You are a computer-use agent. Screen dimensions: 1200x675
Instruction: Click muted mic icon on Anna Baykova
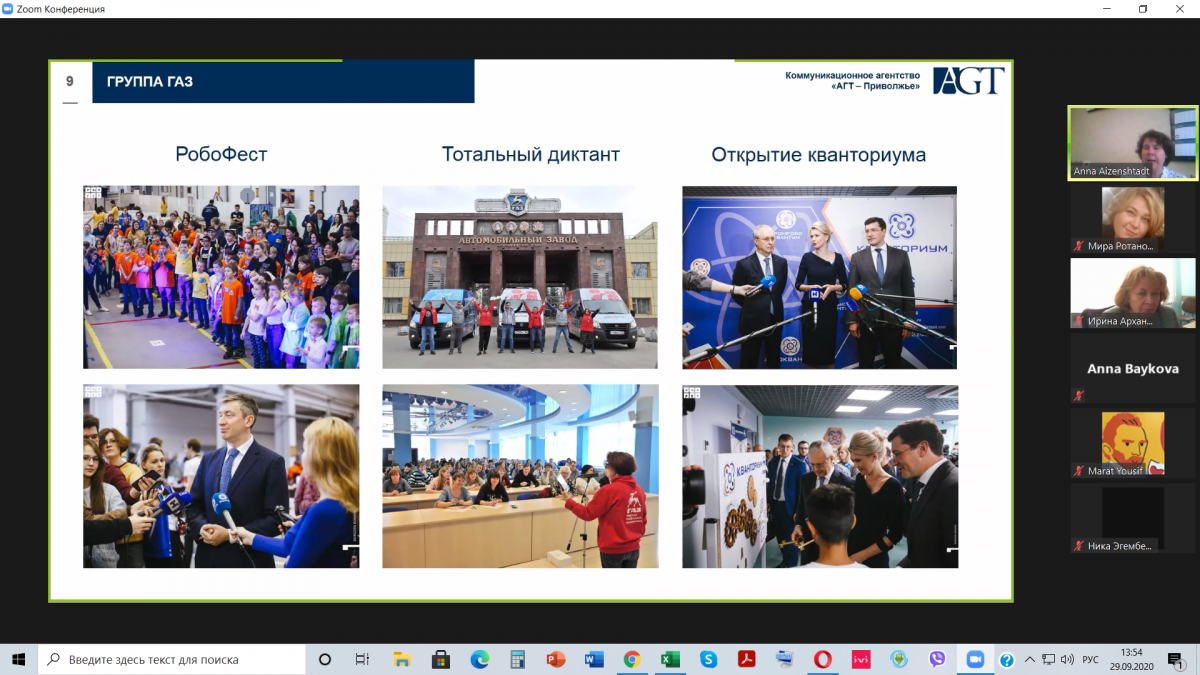tap(1079, 395)
